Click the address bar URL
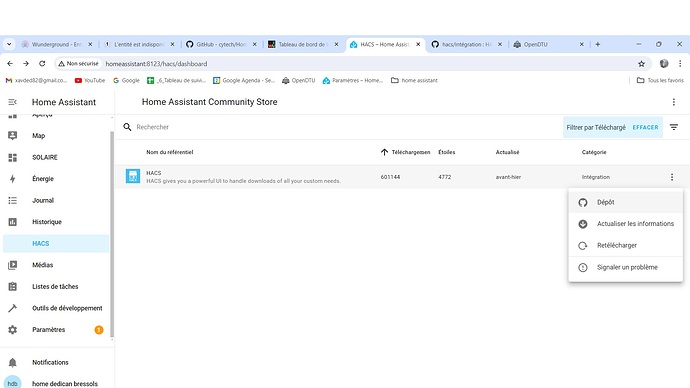690x388 pixels. pos(156,64)
